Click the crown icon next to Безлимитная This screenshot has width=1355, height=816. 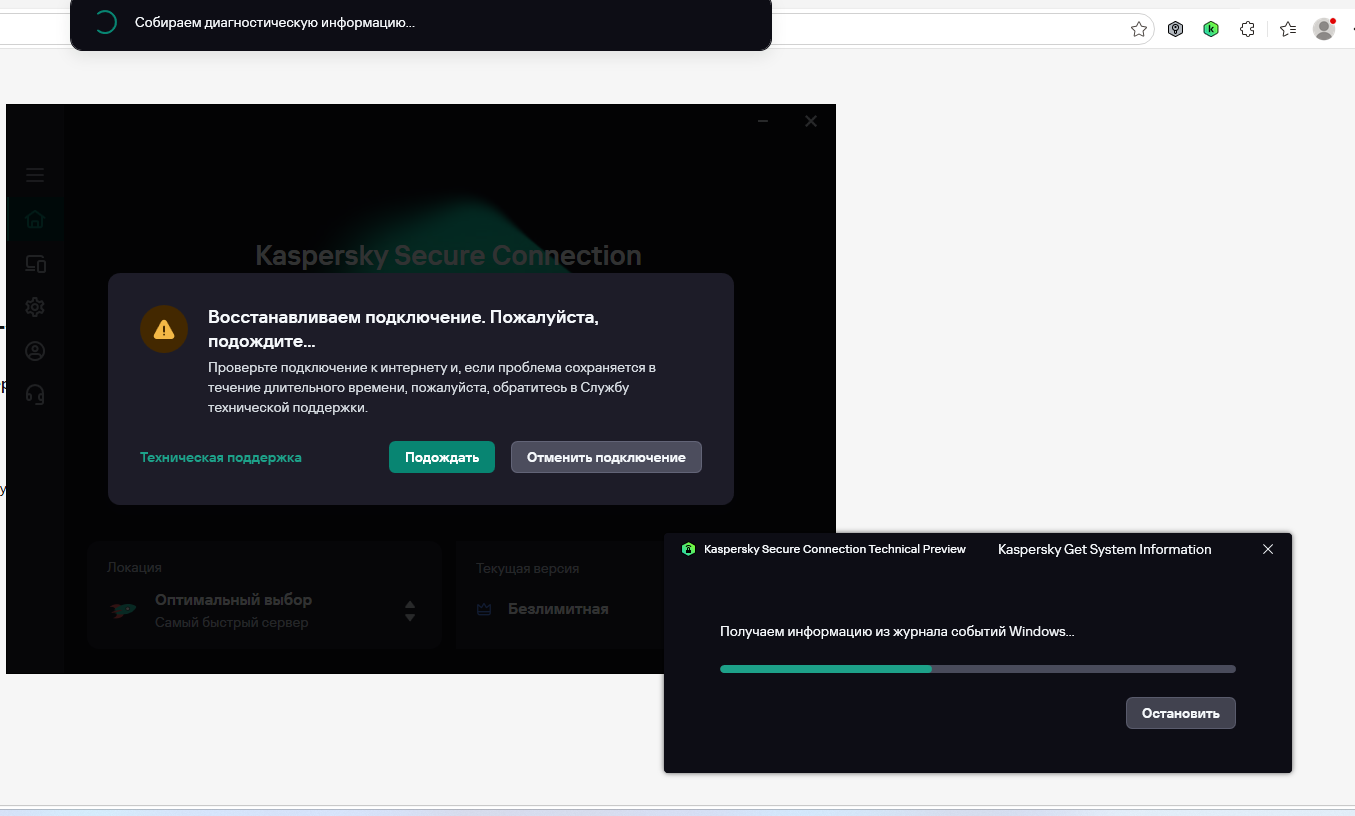tap(484, 609)
